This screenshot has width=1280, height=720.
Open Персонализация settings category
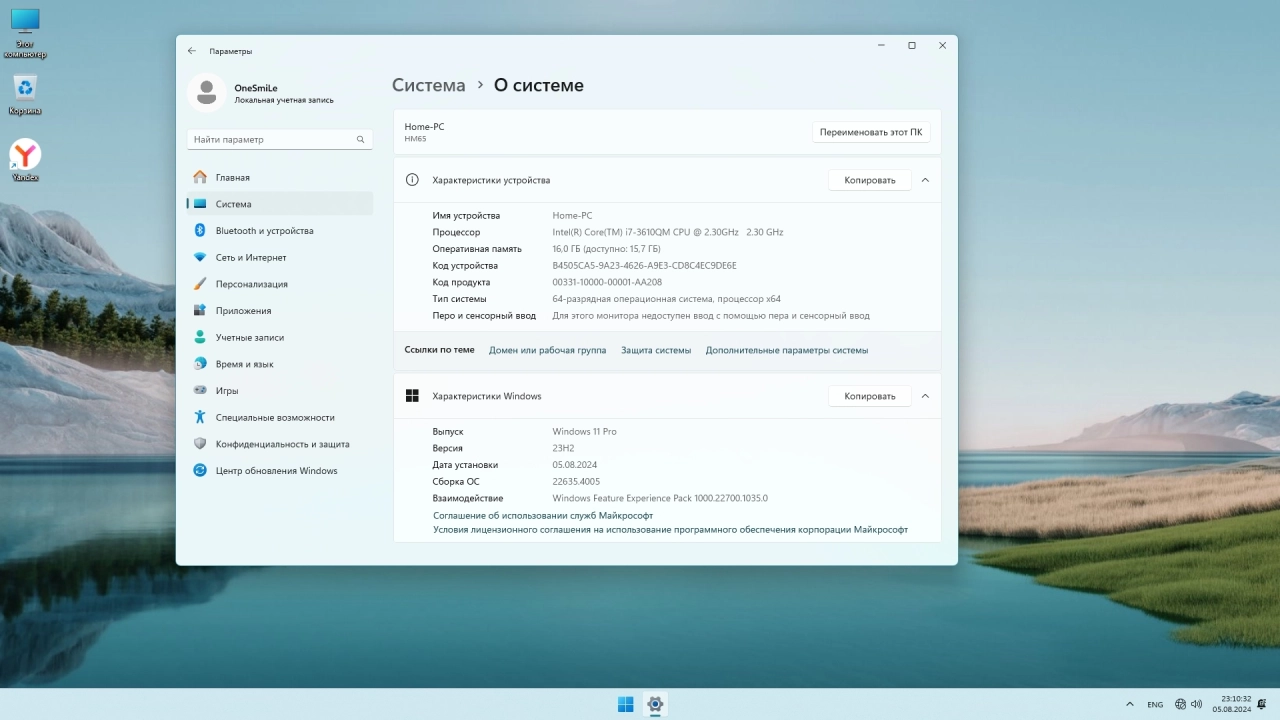279,284
